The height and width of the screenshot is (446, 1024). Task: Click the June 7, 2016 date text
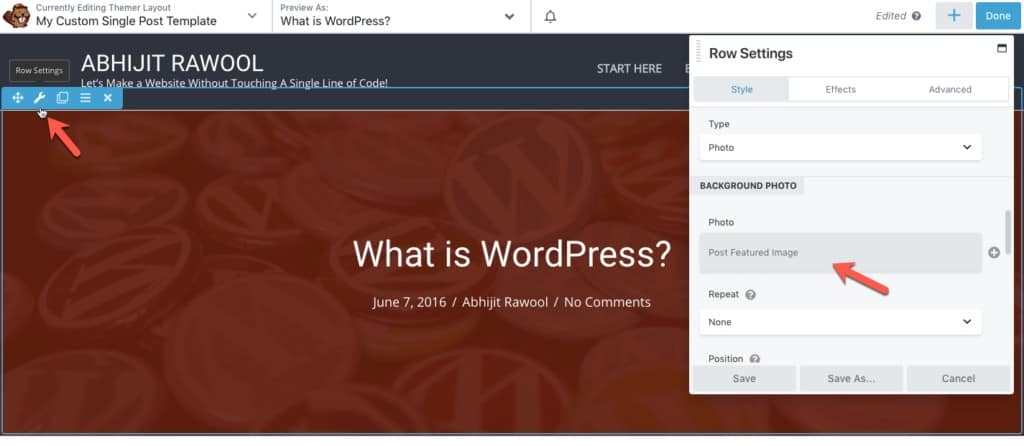pos(409,302)
